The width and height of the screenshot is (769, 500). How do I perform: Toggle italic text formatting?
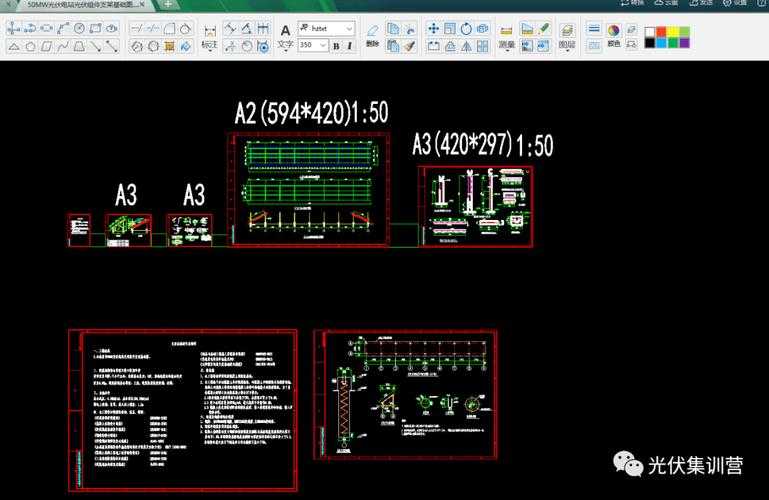coord(349,45)
